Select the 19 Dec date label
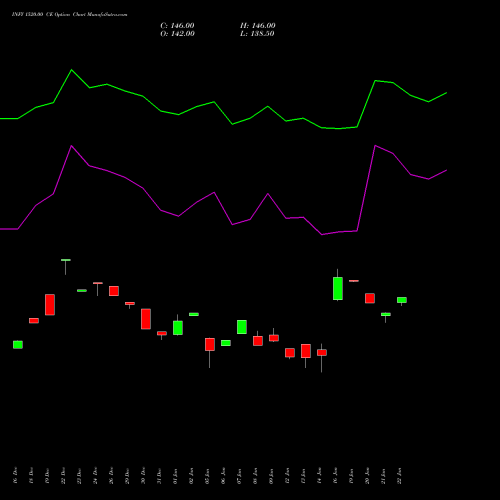This screenshot has height=500, width=500. [x=47, y=476]
